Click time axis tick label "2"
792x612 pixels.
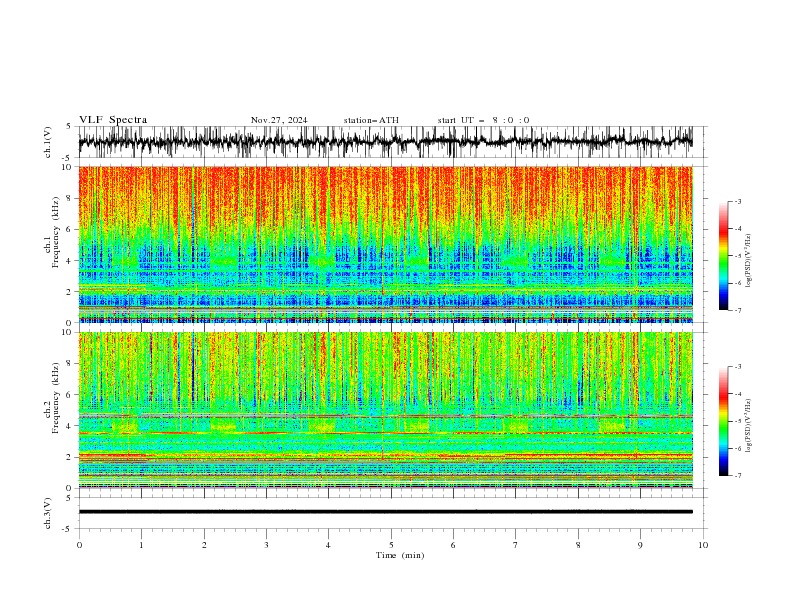coord(204,545)
